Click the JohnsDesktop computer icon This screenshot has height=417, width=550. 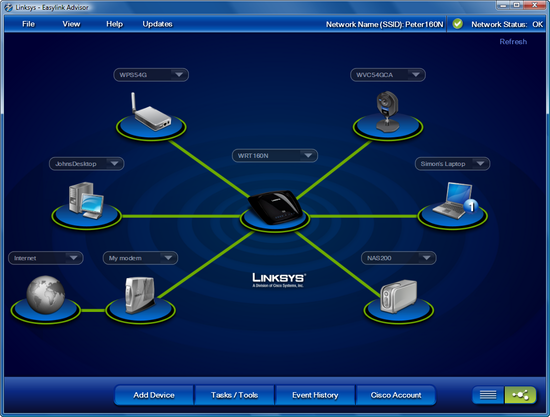click(x=86, y=200)
